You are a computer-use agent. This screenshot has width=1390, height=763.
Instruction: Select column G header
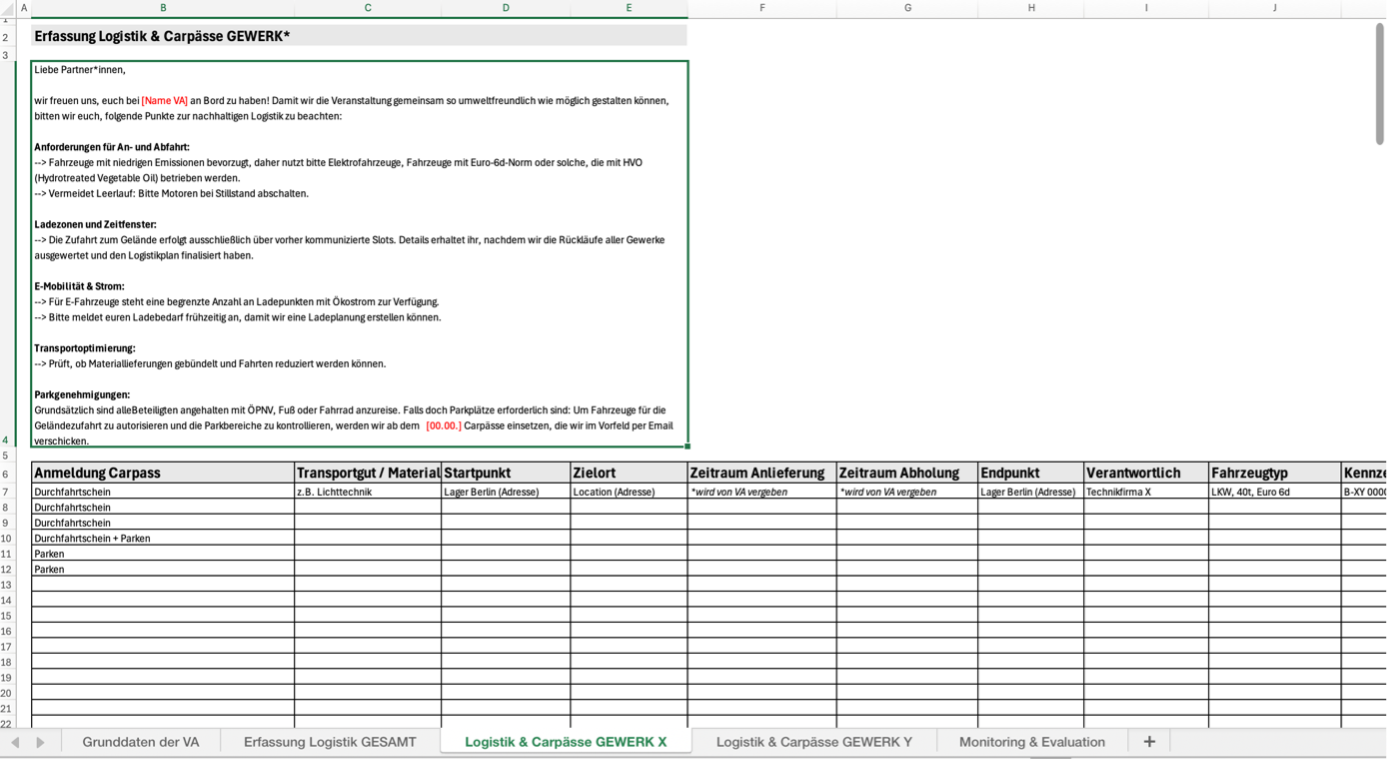908,8
